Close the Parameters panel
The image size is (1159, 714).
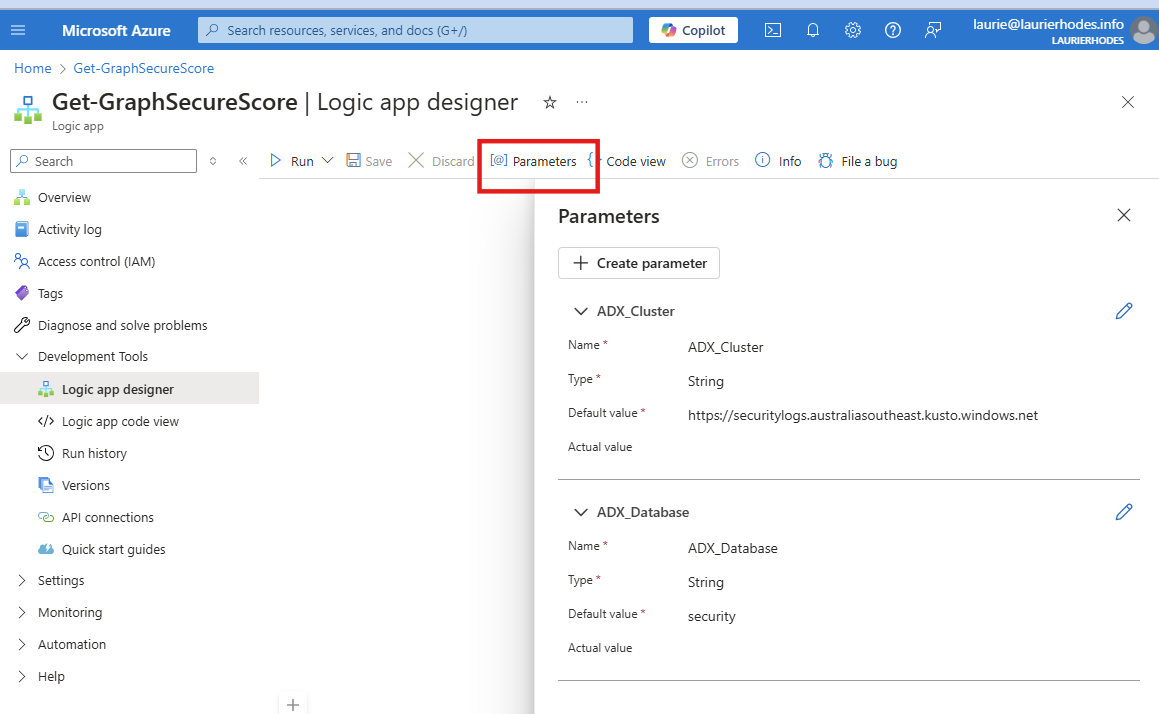point(1124,215)
